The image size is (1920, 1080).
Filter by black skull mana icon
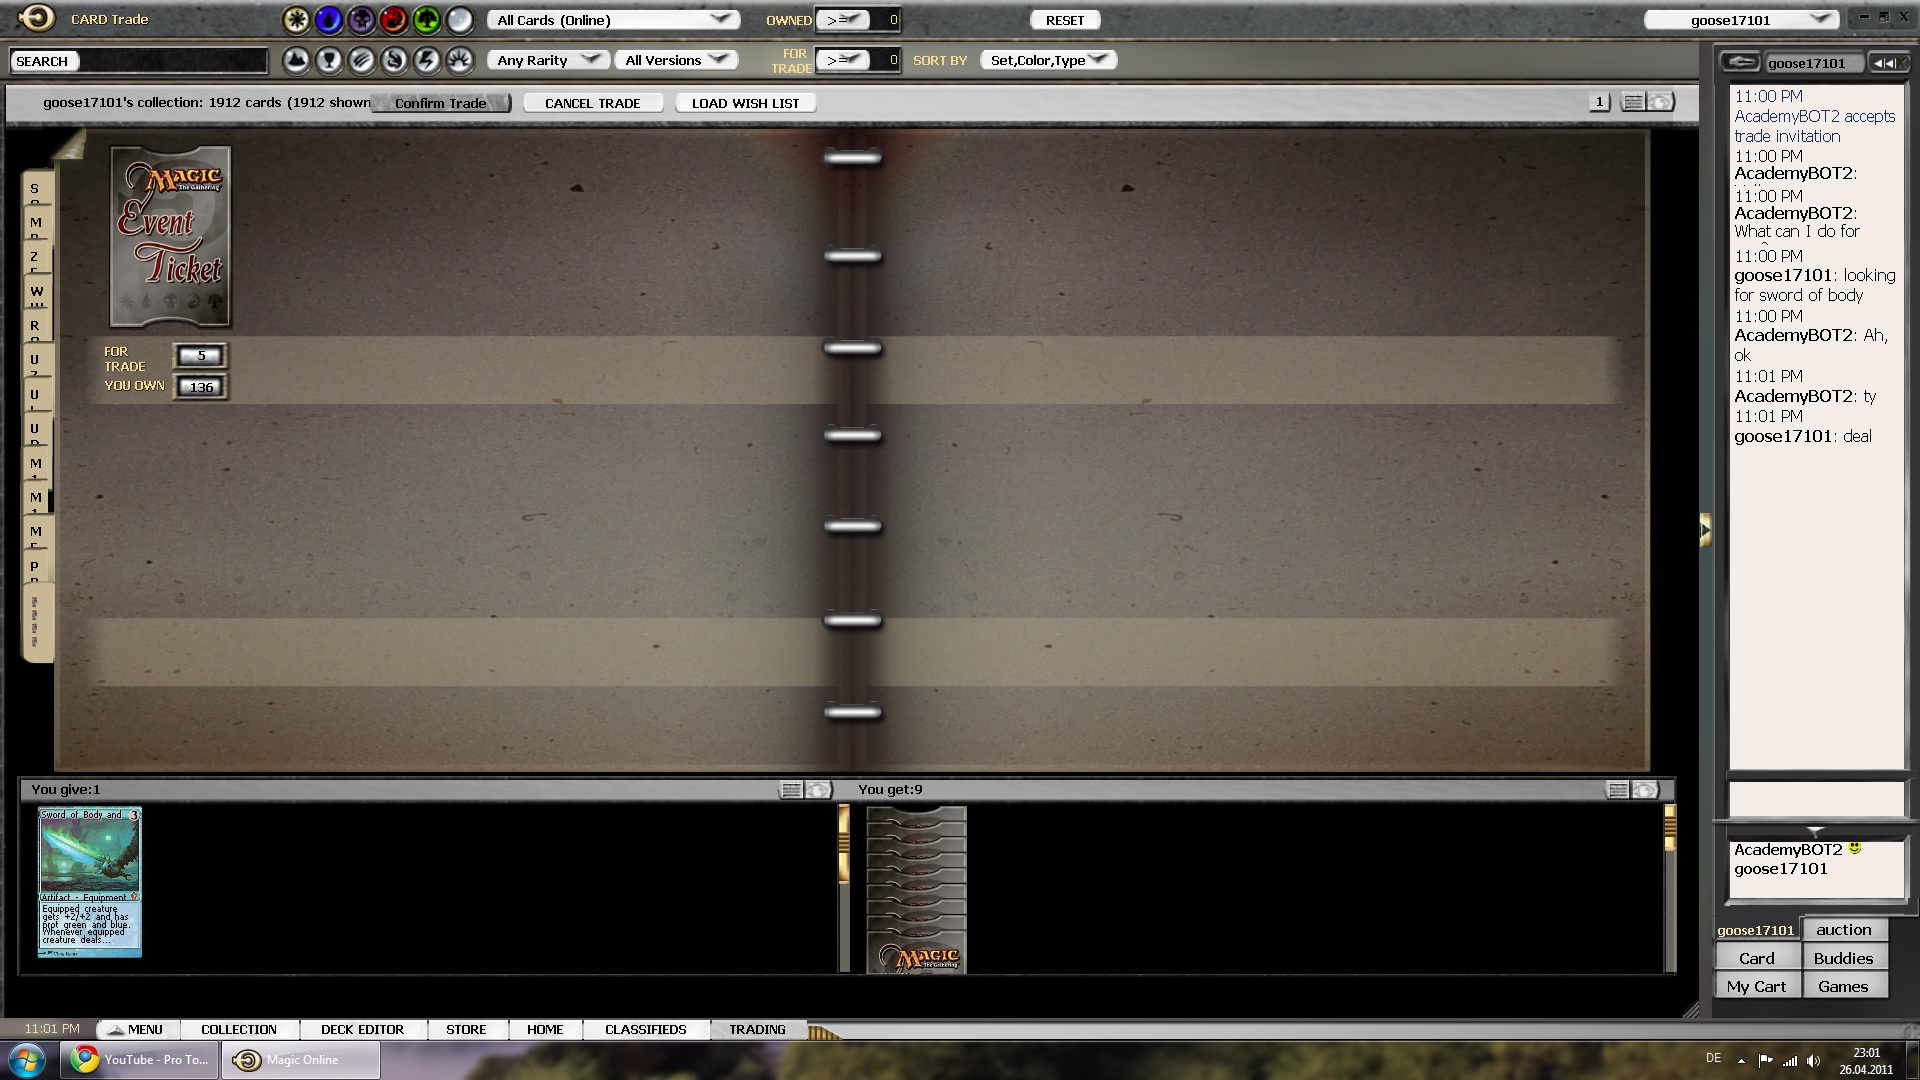(361, 20)
